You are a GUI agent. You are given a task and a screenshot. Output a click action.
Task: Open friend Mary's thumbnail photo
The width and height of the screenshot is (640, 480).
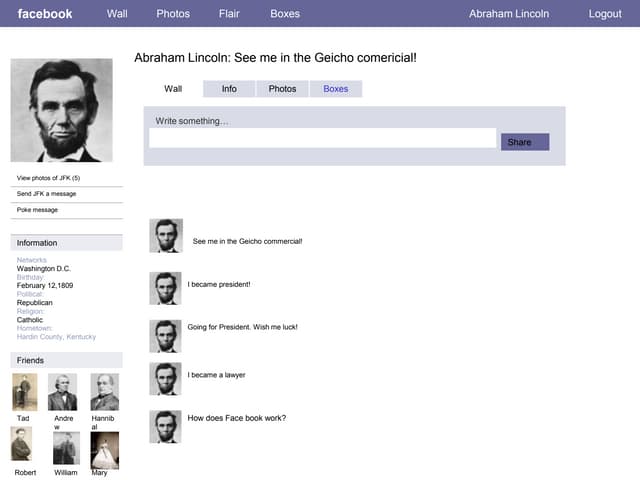click(x=105, y=450)
